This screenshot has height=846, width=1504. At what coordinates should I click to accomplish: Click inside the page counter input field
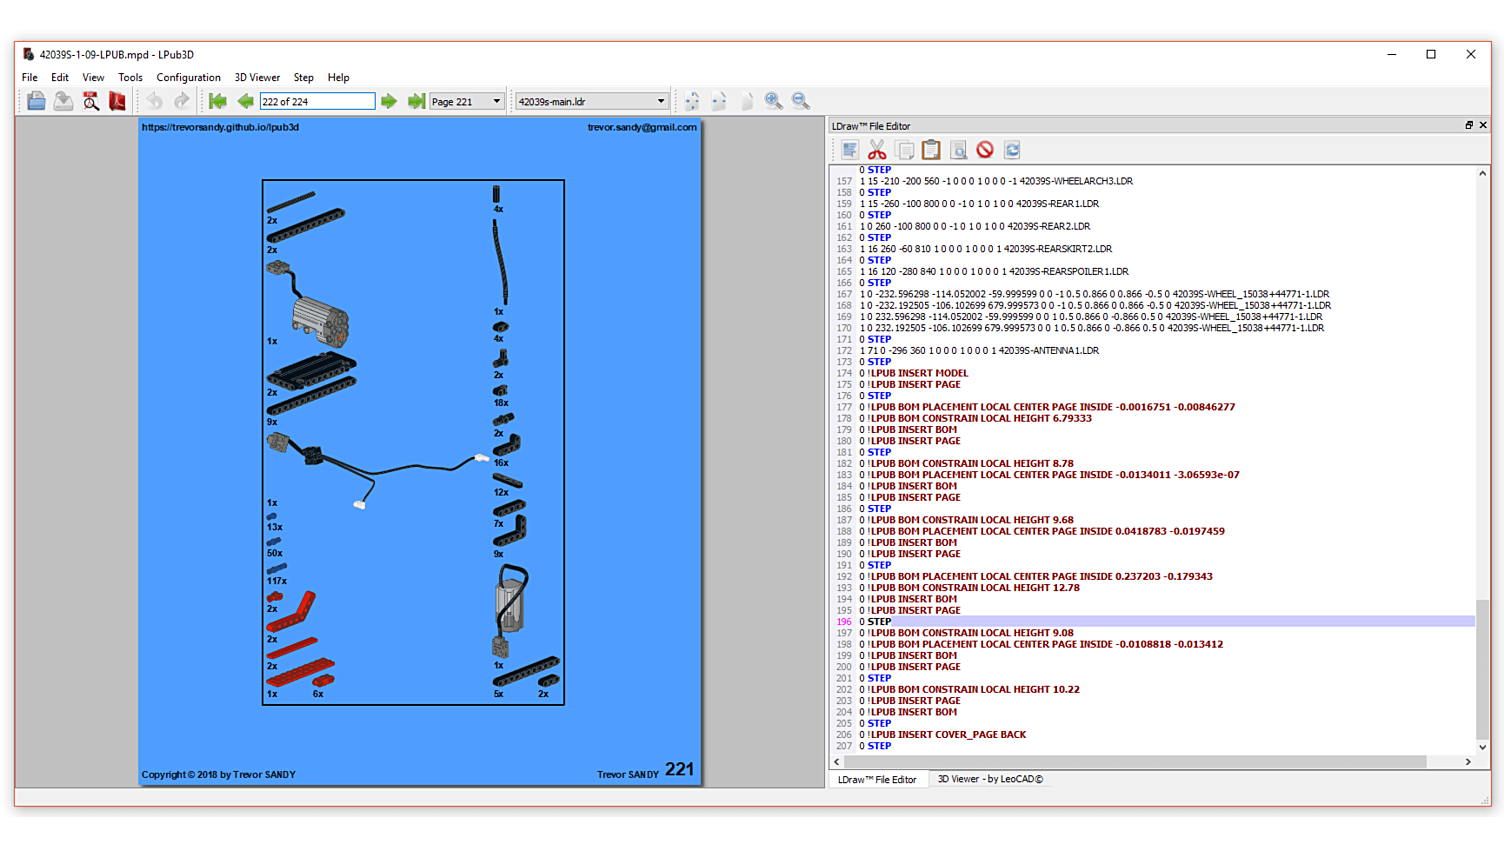tap(317, 100)
